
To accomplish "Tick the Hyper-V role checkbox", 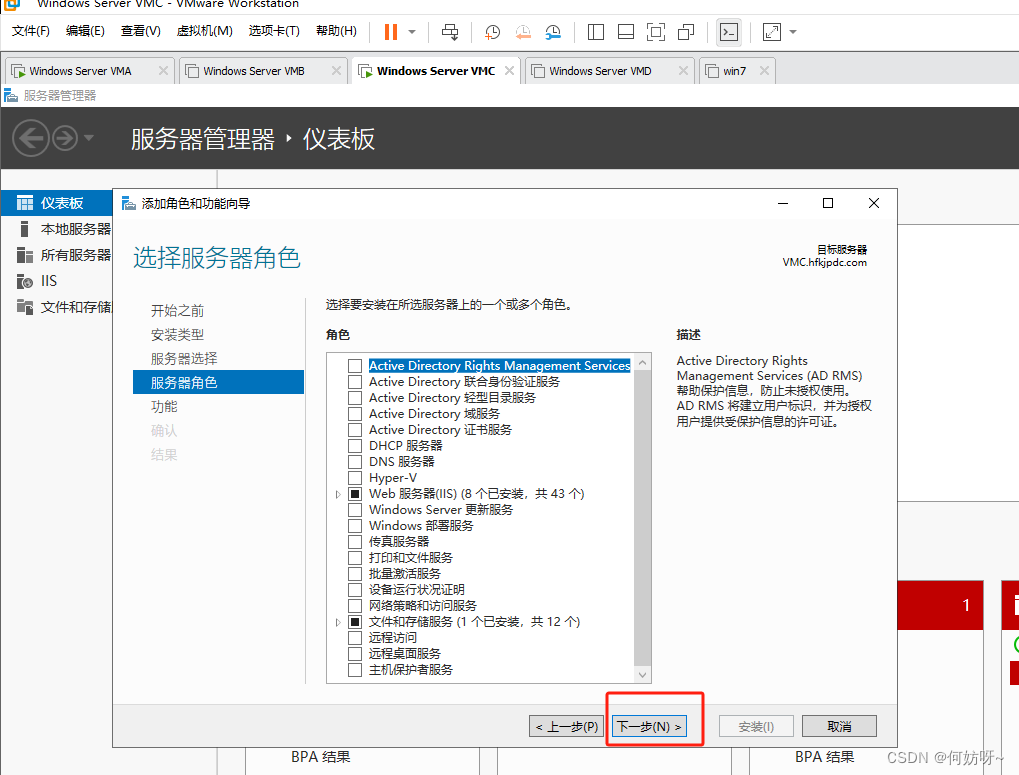I will [x=355, y=478].
